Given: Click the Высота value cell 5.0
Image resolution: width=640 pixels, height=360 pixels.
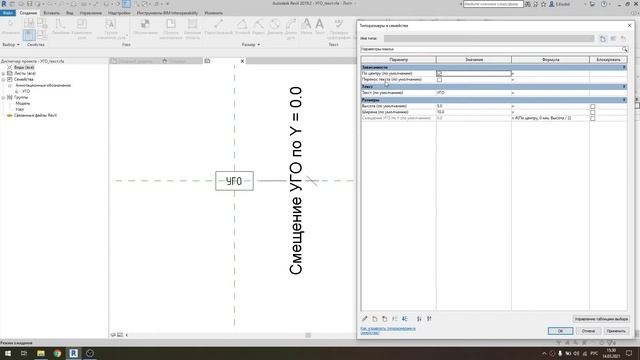Looking at the screenshot, I should click(473, 106).
